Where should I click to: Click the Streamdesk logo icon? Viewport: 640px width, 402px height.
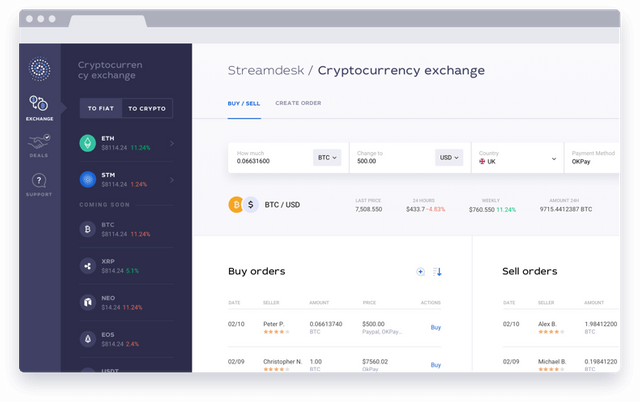click(40, 69)
